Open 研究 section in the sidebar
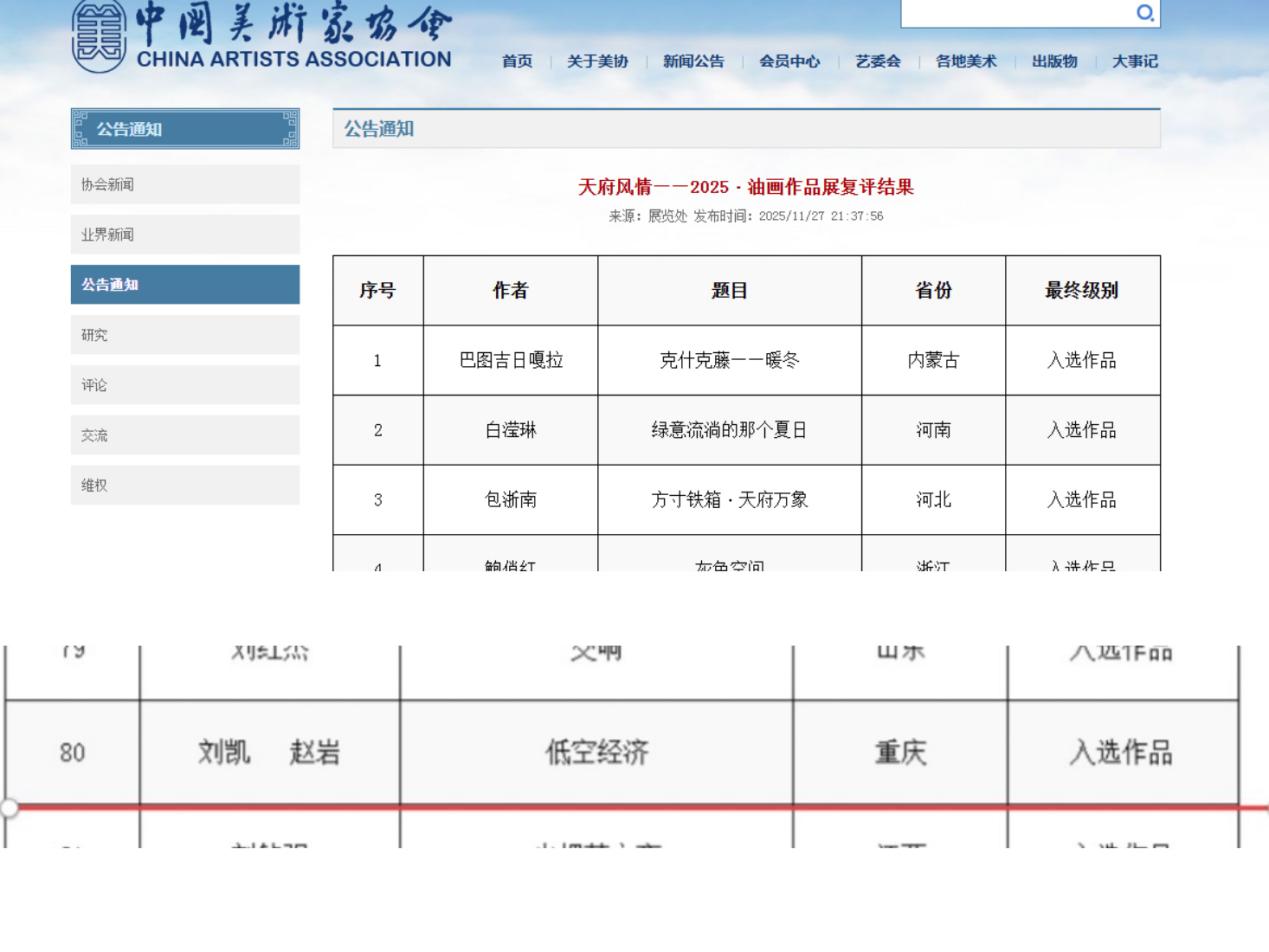The height and width of the screenshot is (952, 1269). [x=185, y=335]
